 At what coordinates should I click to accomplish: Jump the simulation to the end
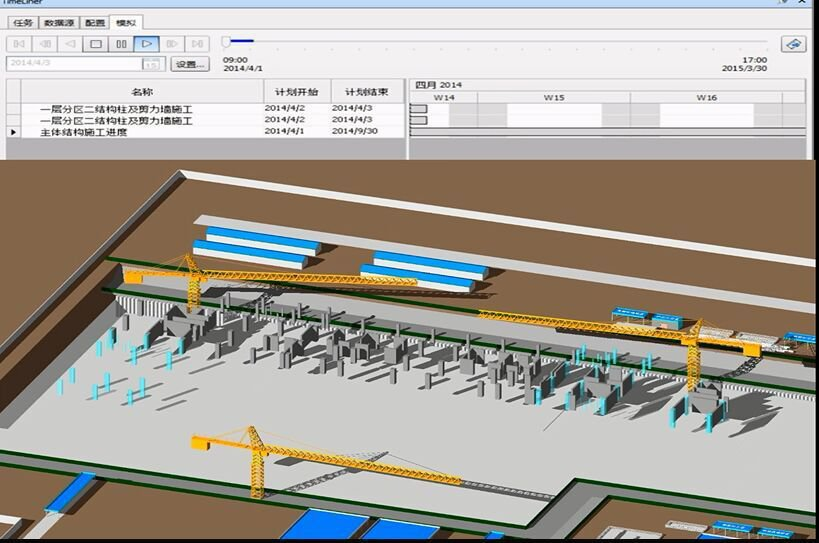[197, 44]
